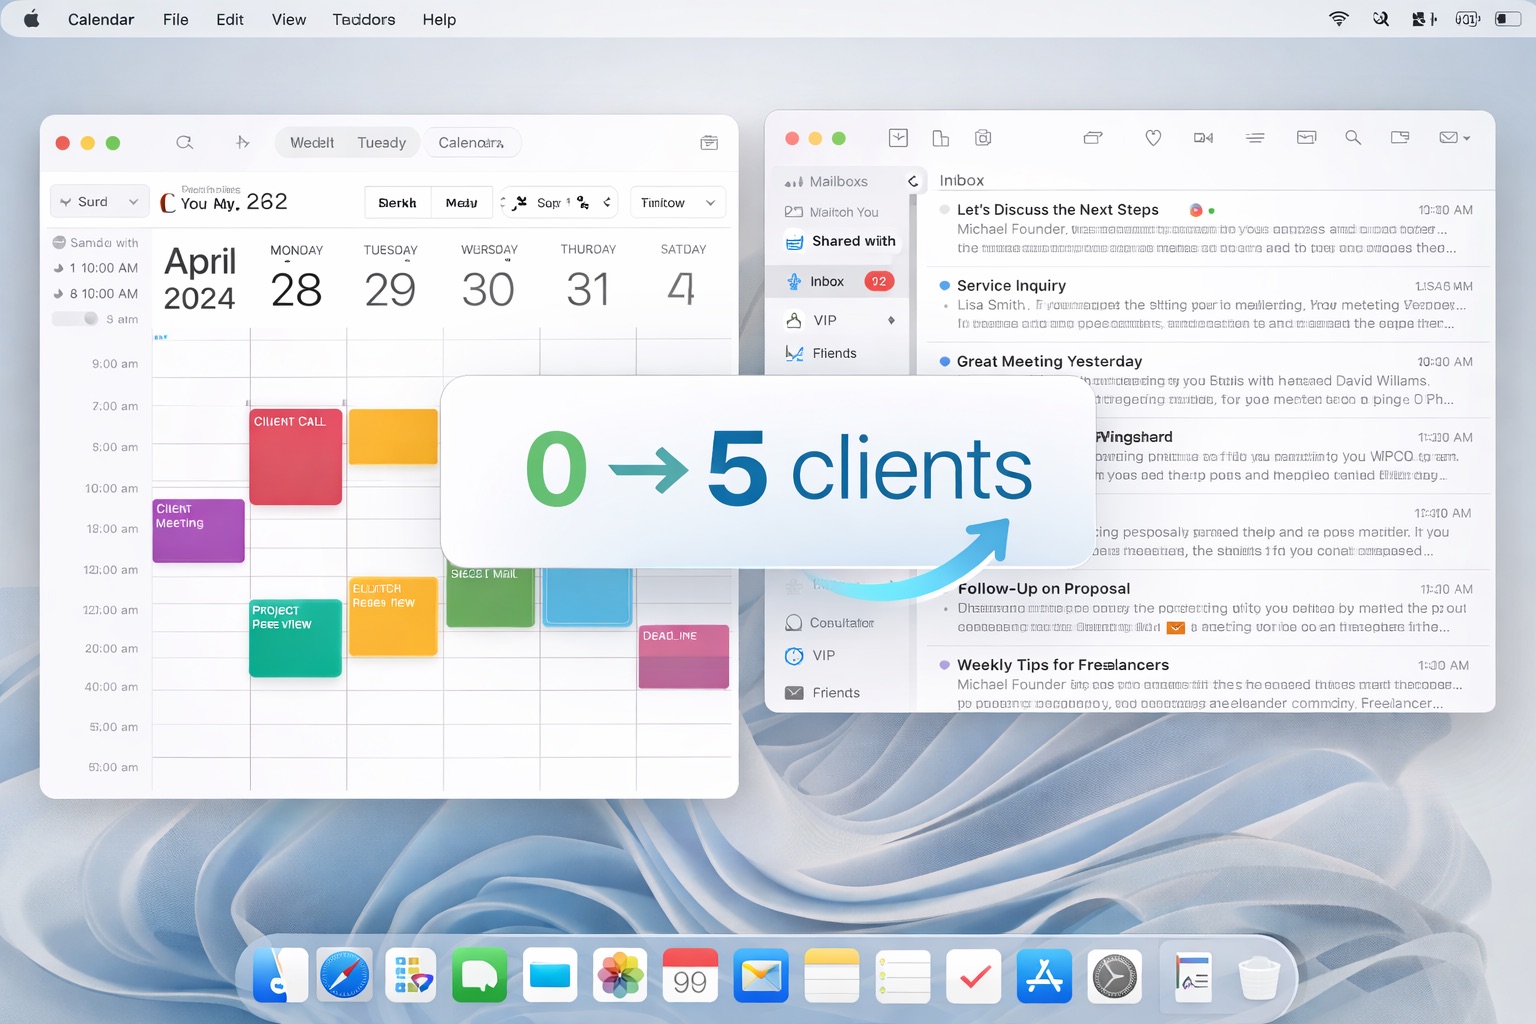Click the heart favorites icon in Mail
Image resolution: width=1536 pixels, height=1024 pixels.
tap(1153, 138)
